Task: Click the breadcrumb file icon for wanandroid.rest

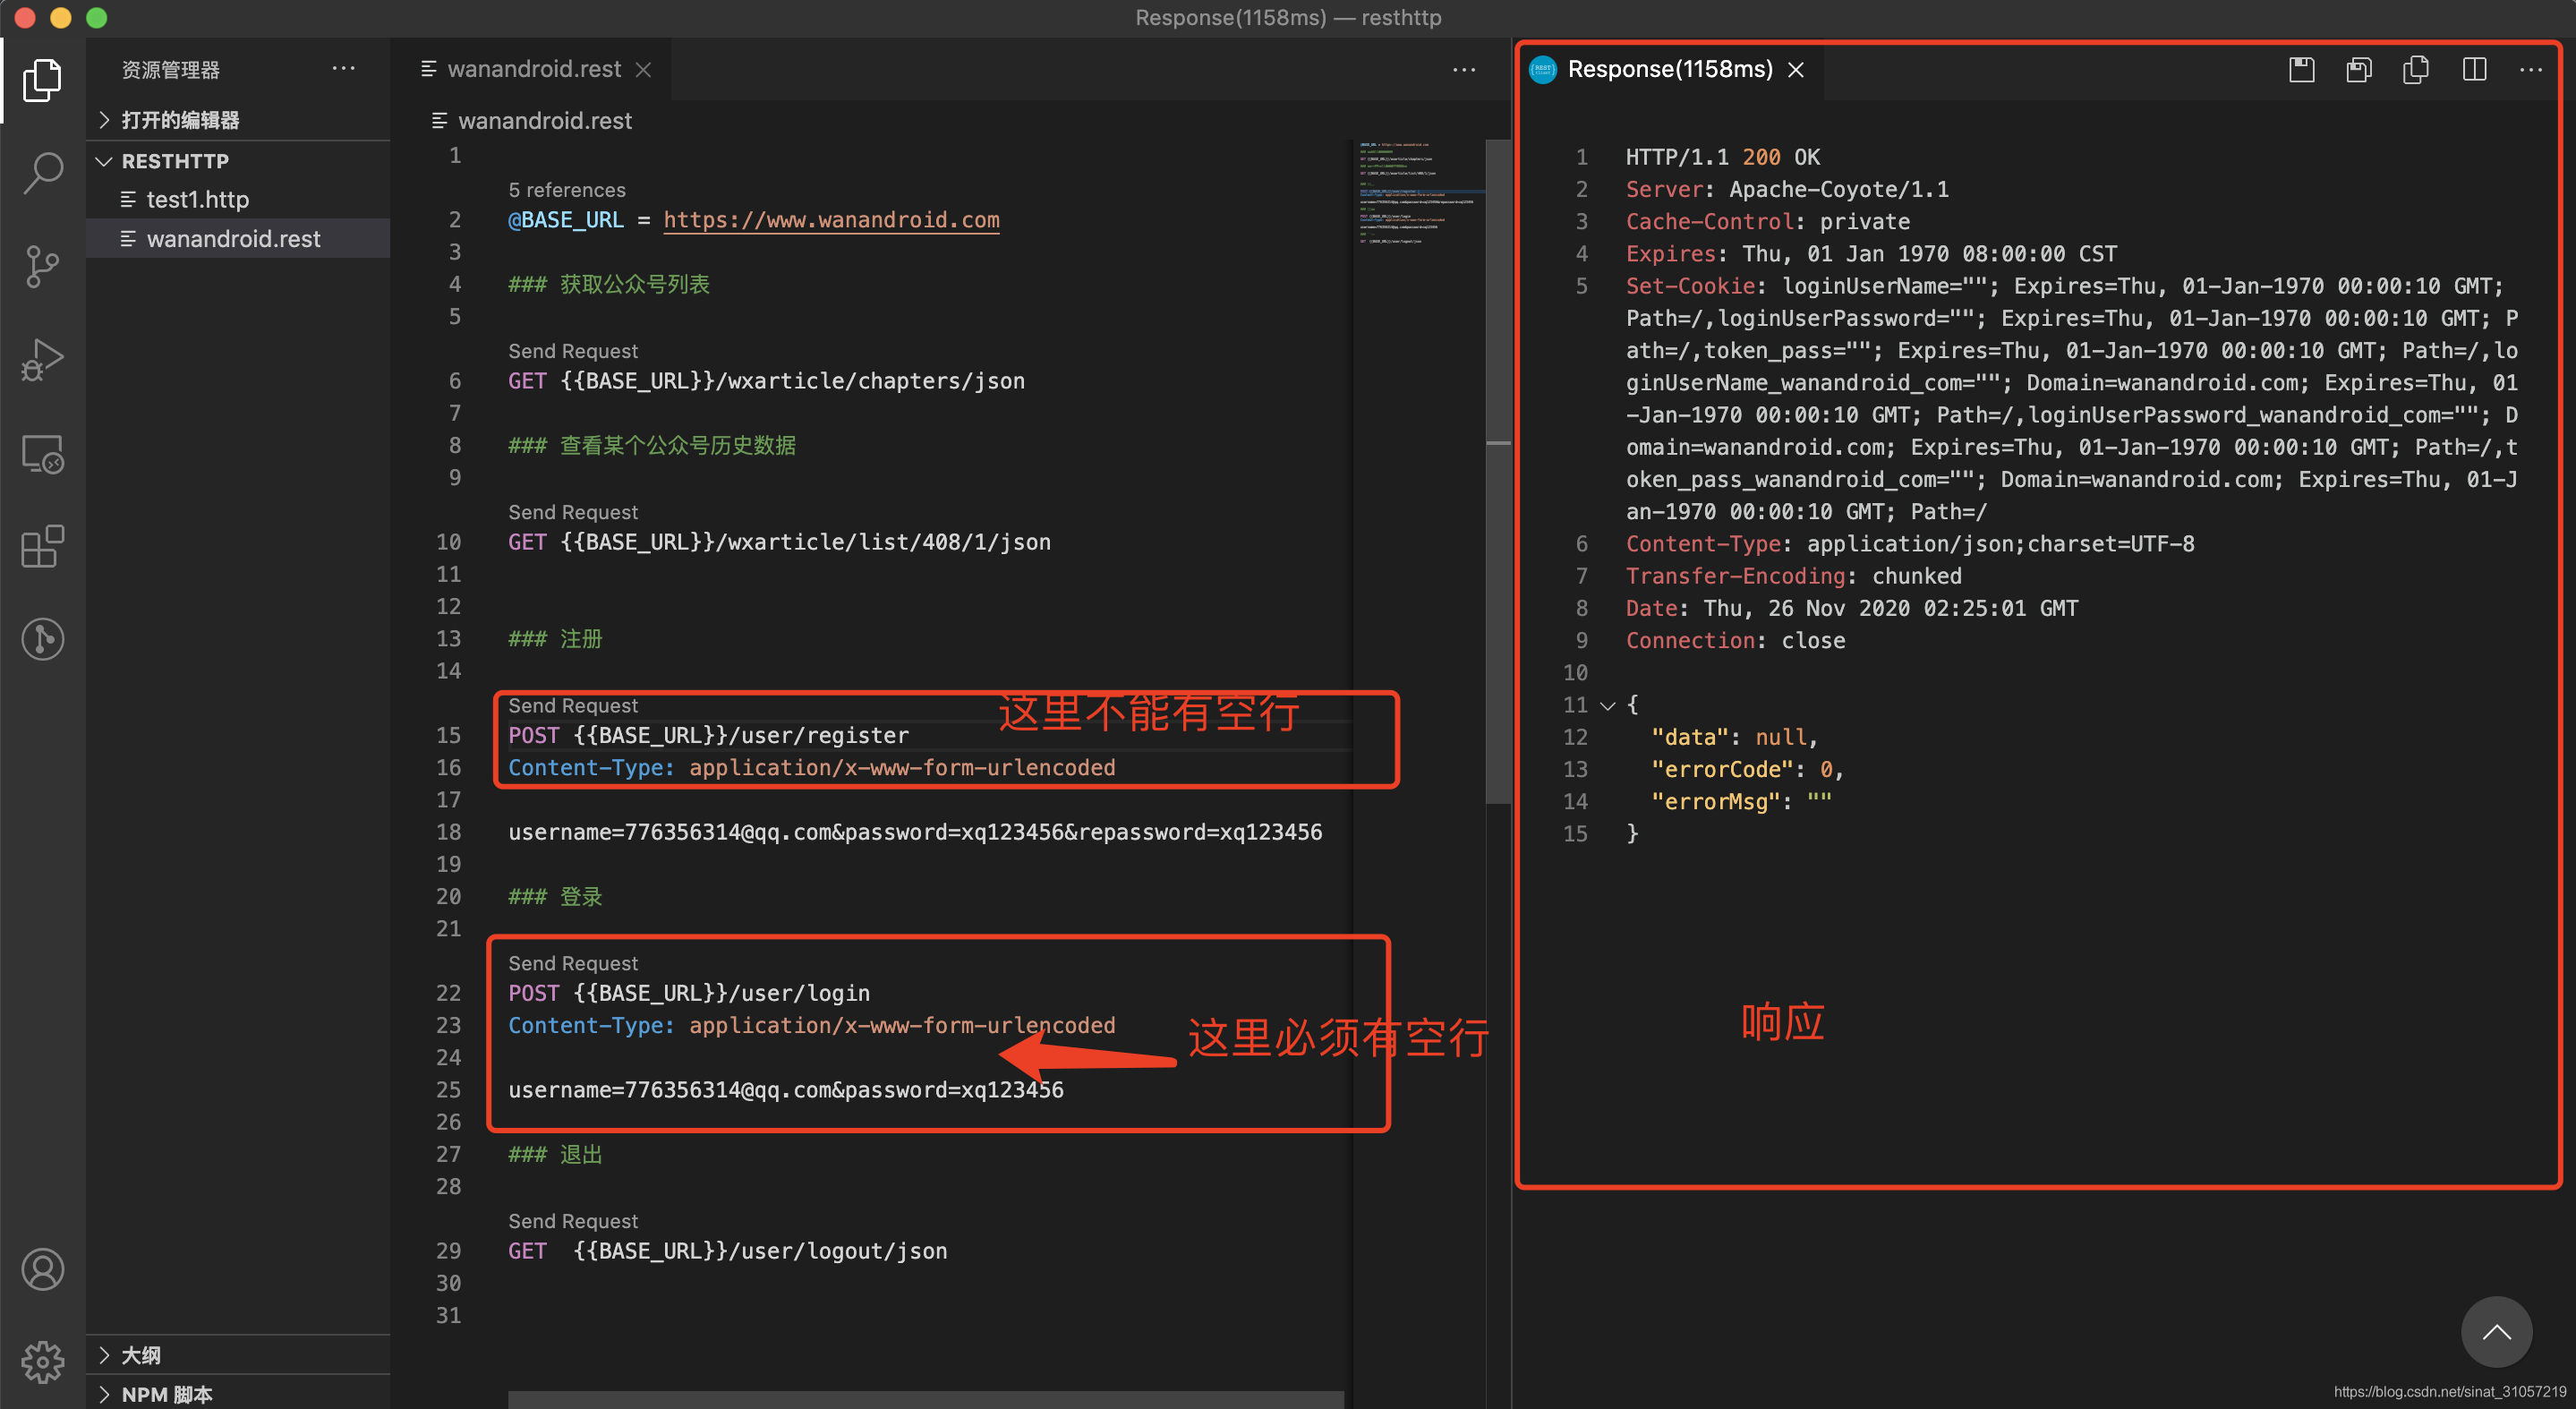Action: point(439,120)
